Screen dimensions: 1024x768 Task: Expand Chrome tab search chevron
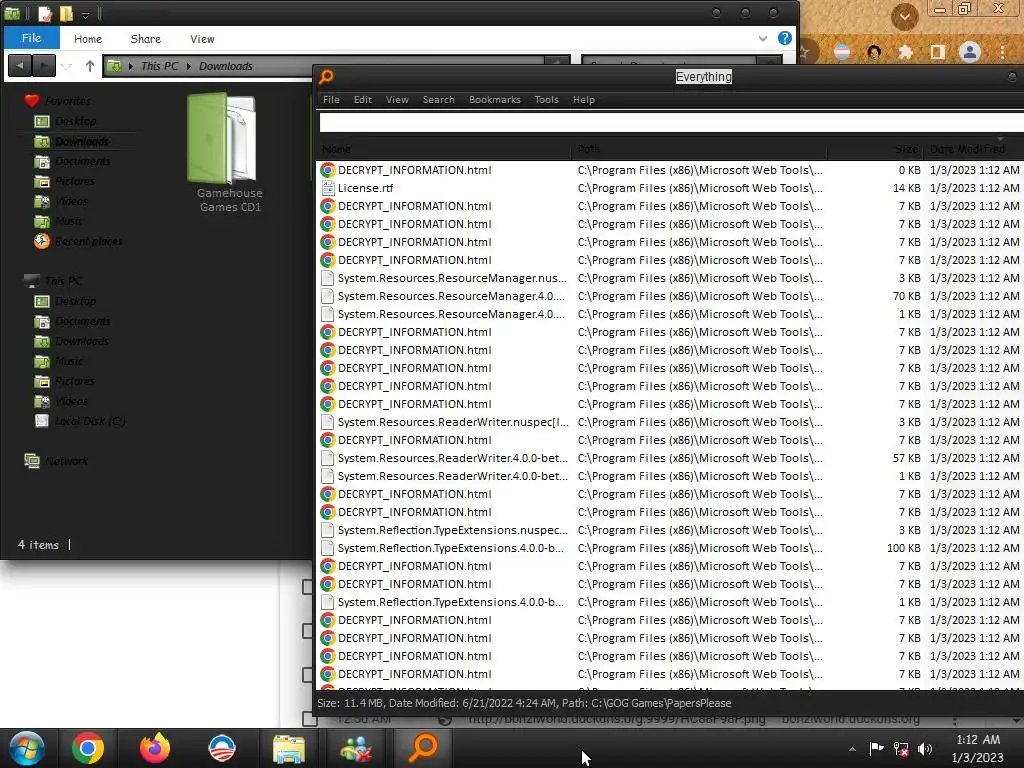coord(904,16)
